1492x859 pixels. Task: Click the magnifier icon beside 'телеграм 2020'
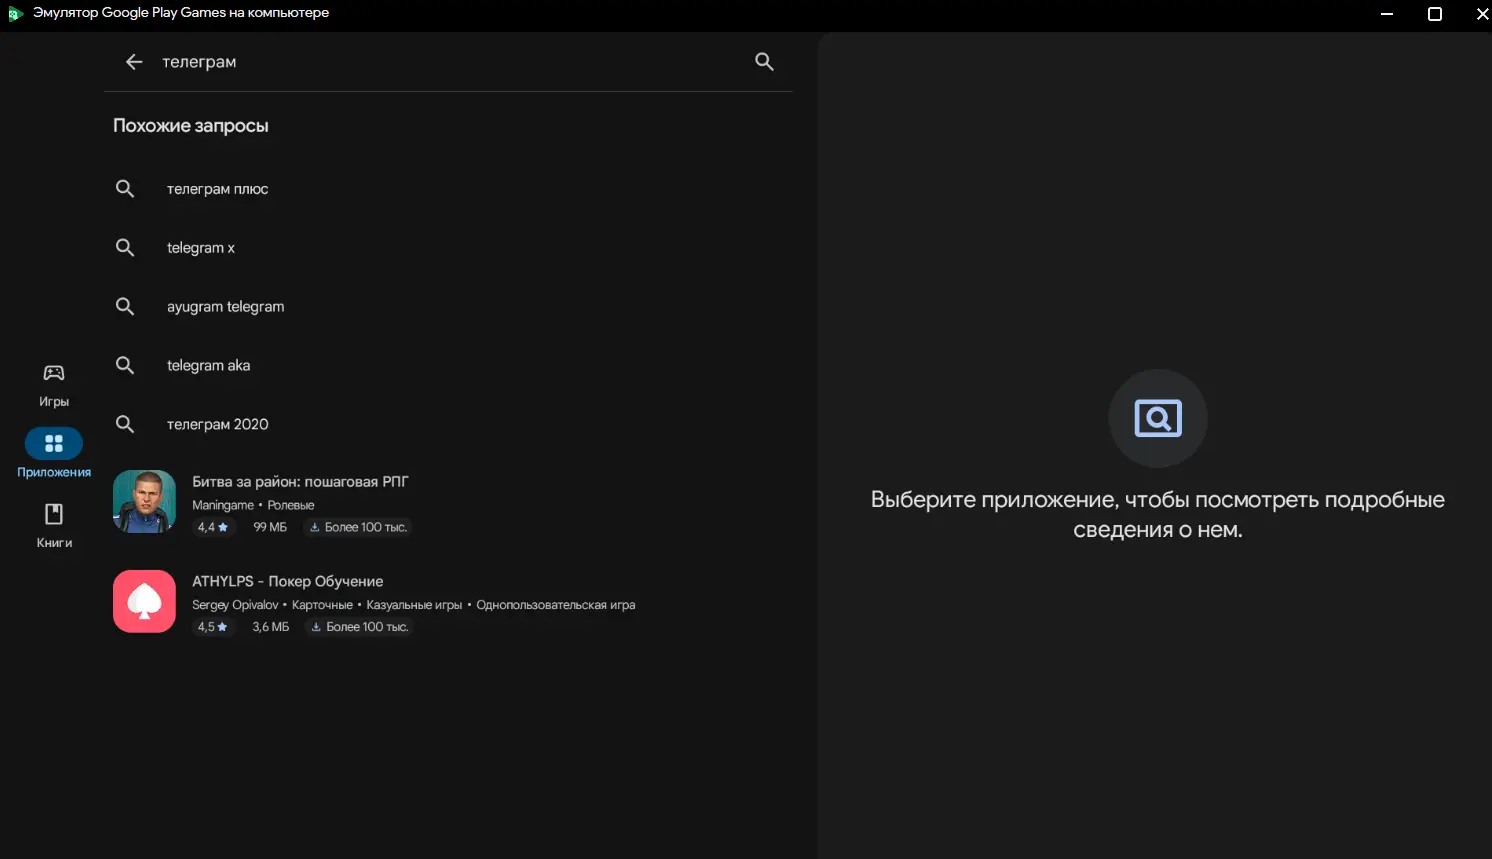(x=125, y=424)
